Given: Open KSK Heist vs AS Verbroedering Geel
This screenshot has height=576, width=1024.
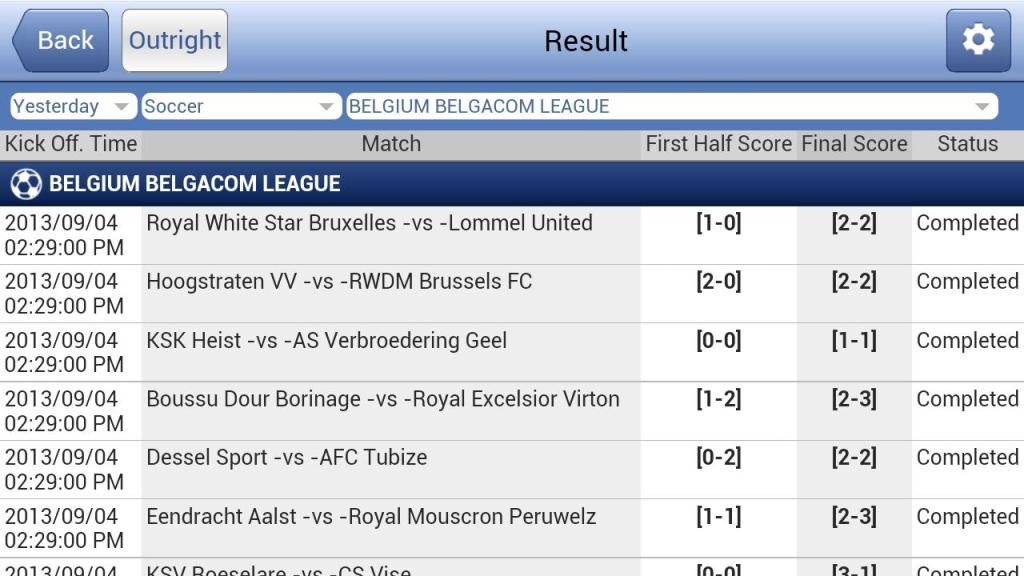Looking at the screenshot, I should tap(326, 341).
